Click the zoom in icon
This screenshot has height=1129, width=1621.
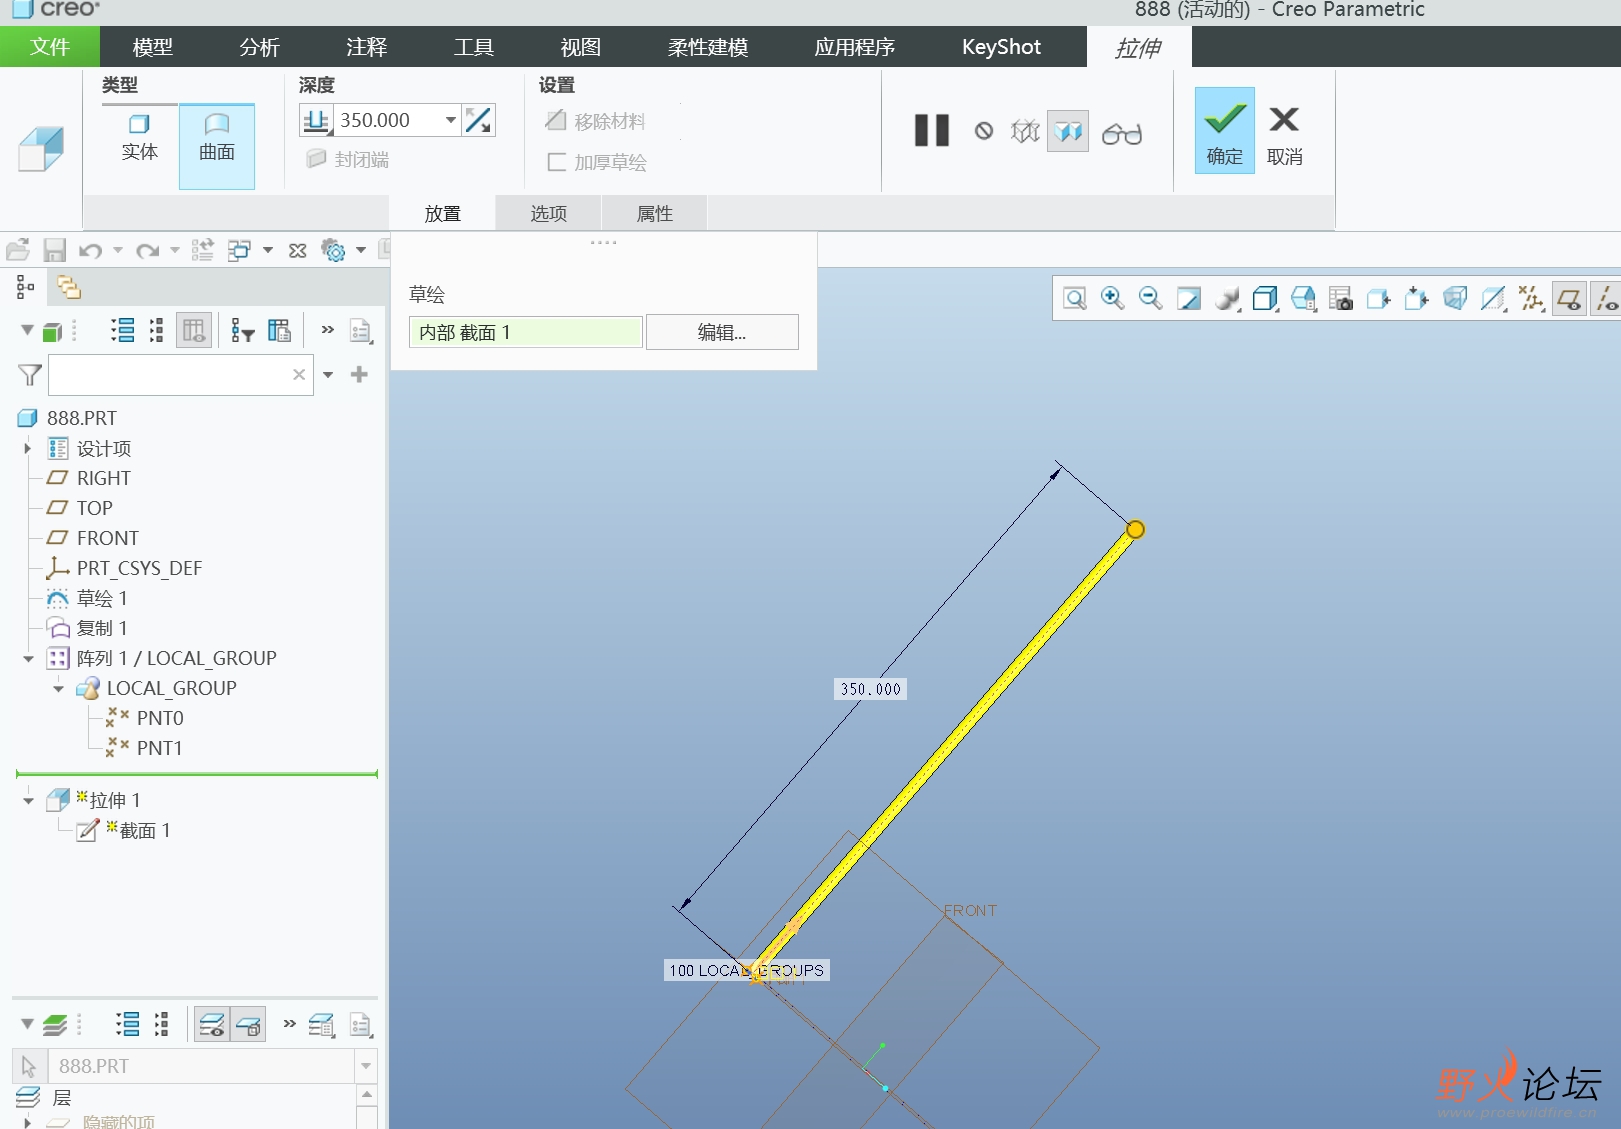point(1113,298)
